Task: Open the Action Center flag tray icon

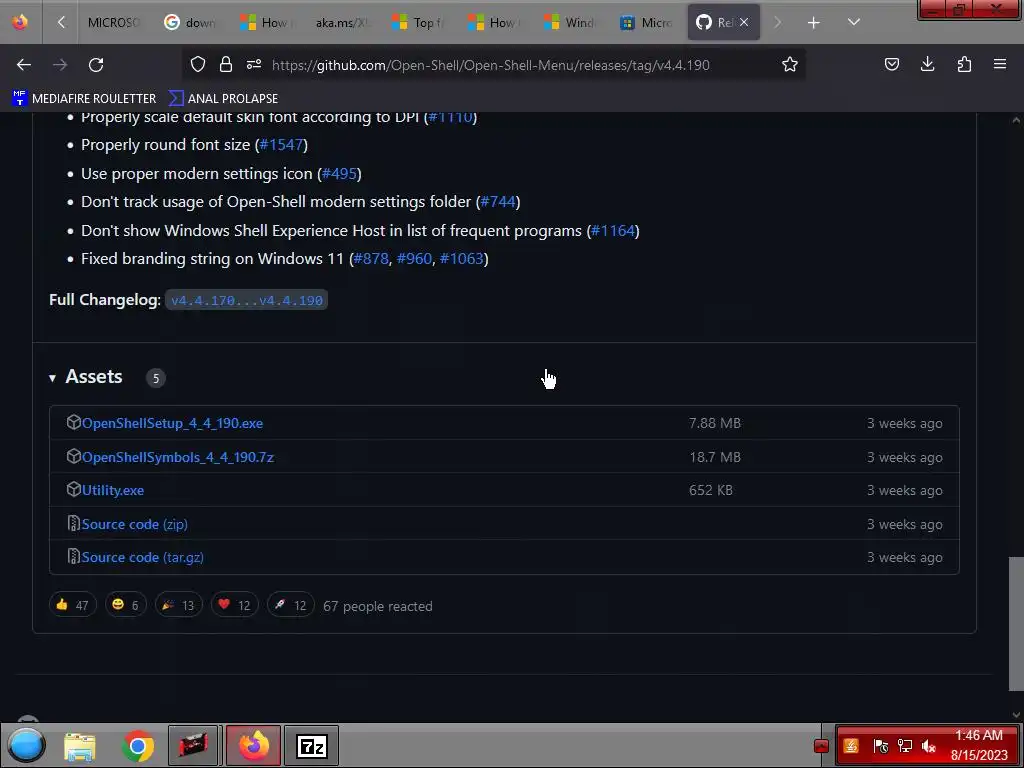Action: tap(880, 746)
